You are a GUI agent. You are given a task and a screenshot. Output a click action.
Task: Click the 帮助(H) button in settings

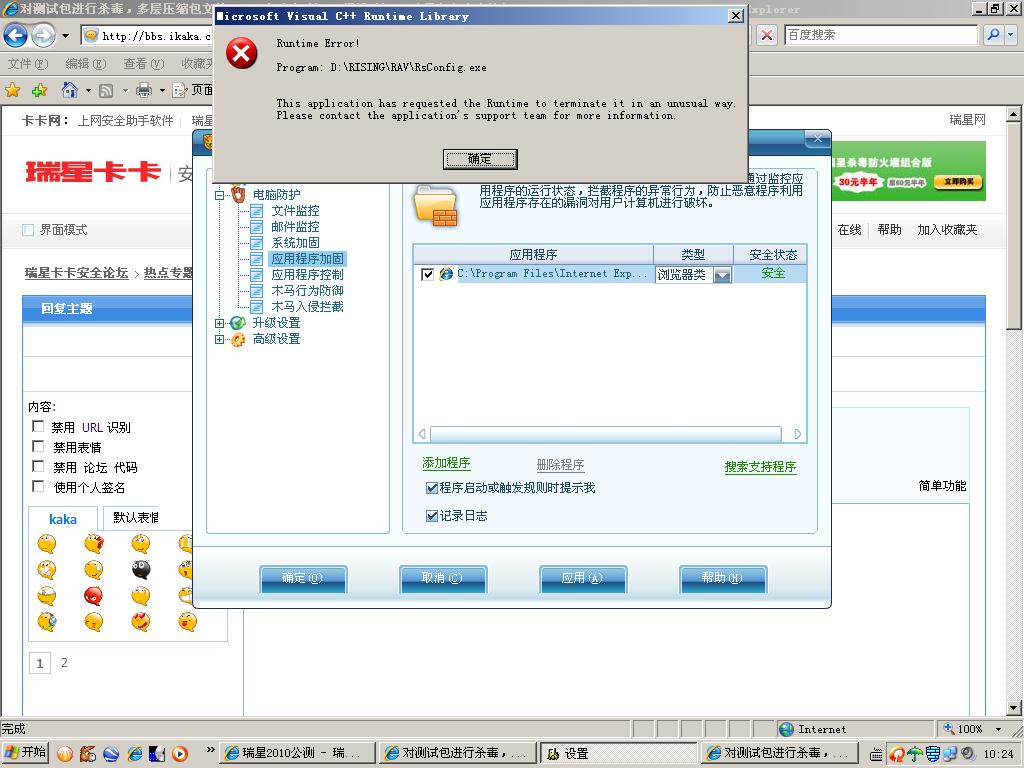click(x=723, y=579)
